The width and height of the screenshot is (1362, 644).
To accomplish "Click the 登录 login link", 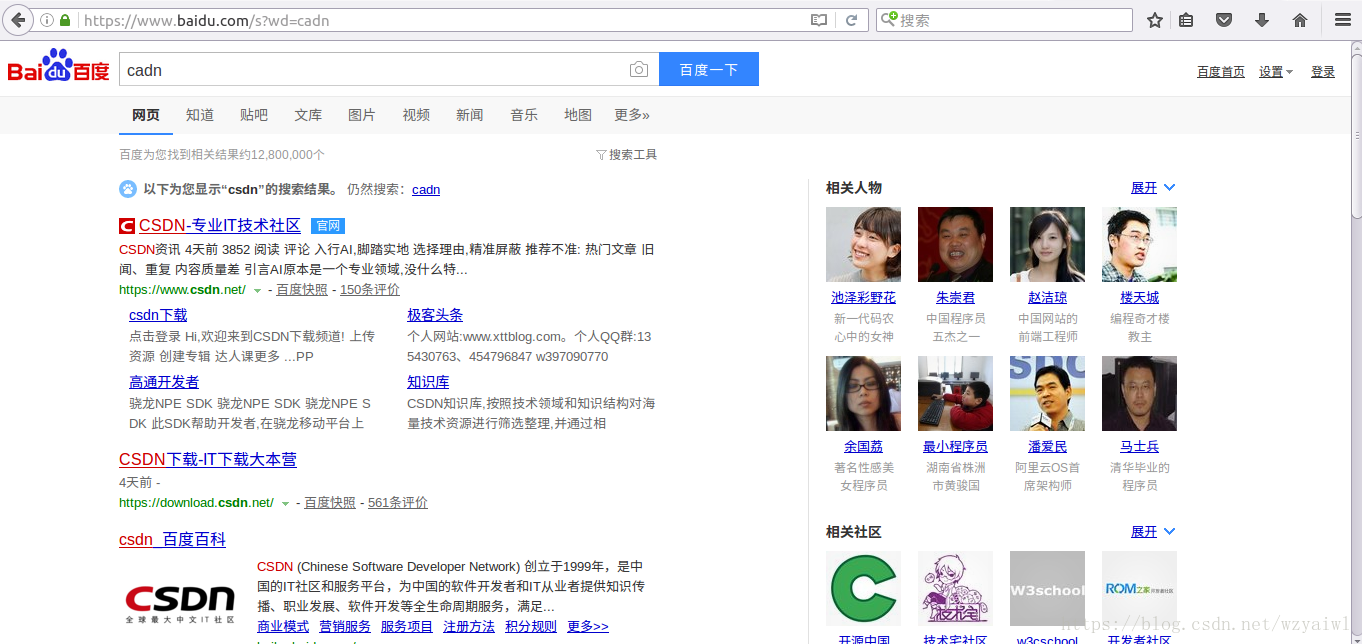I will click(1323, 72).
